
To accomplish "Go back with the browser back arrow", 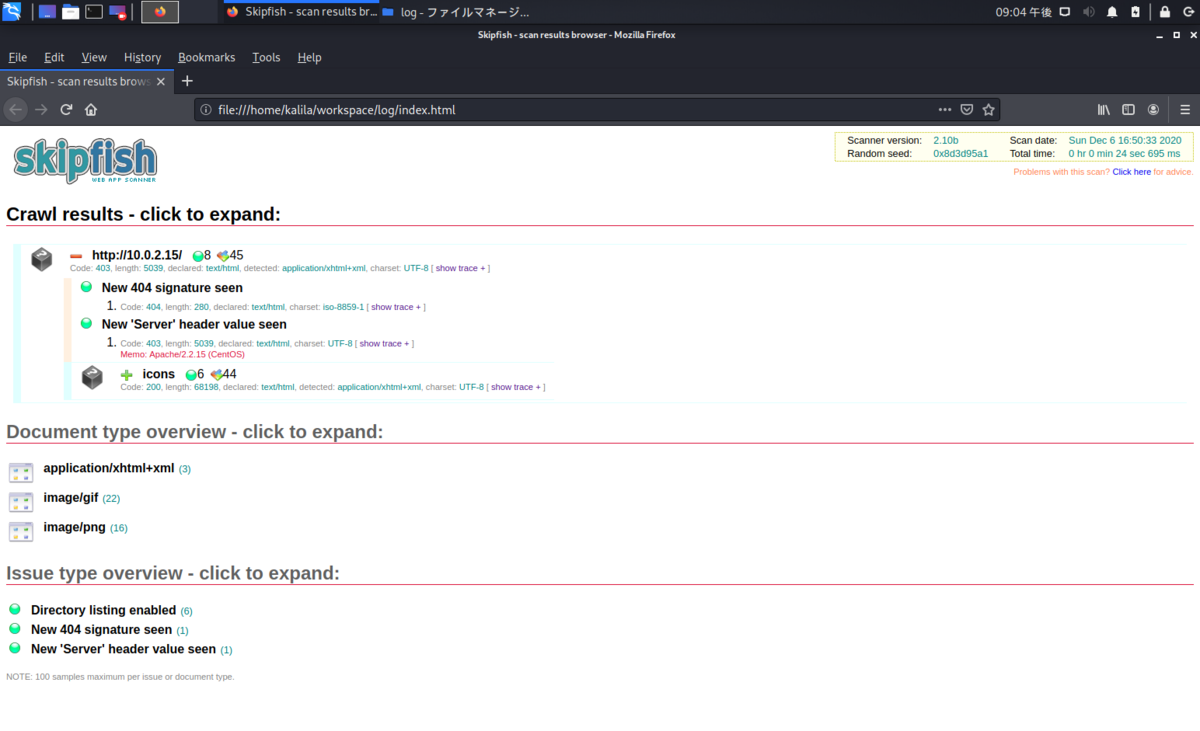I will (x=16, y=109).
